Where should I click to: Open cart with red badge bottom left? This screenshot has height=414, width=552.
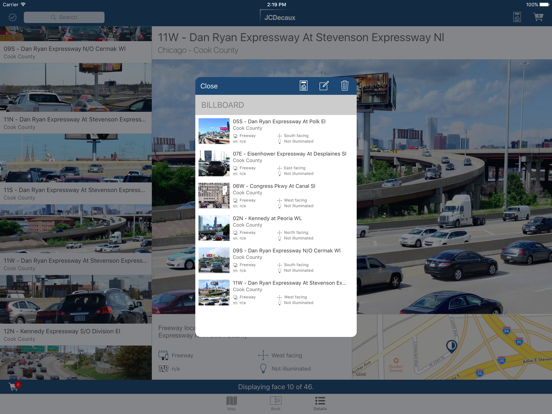coord(14,386)
